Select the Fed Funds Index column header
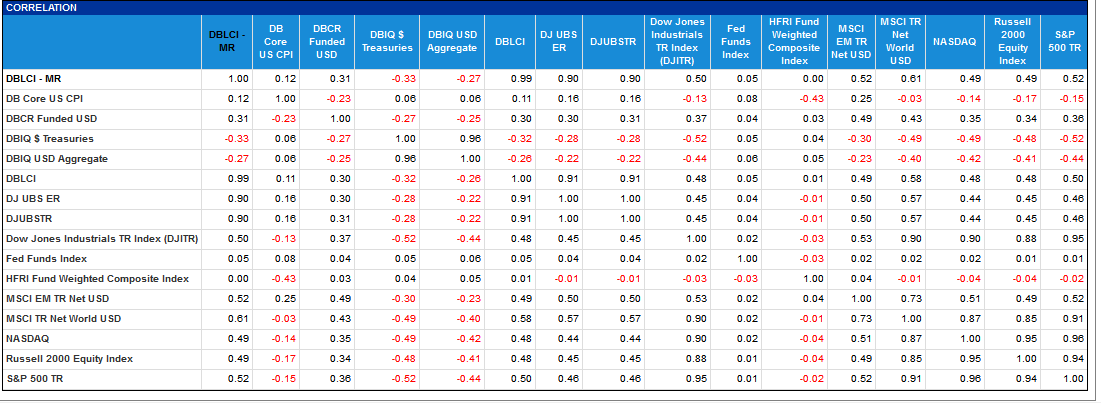Viewport: 1101px width, 404px height. pyautogui.click(x=735, y=41)
